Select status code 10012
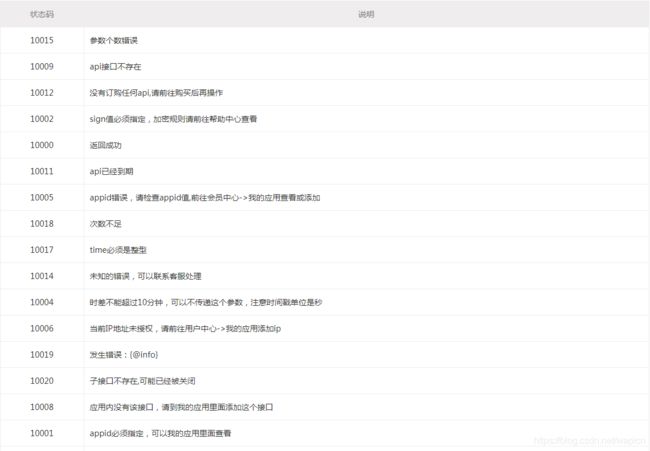 (x=42, y=92)
